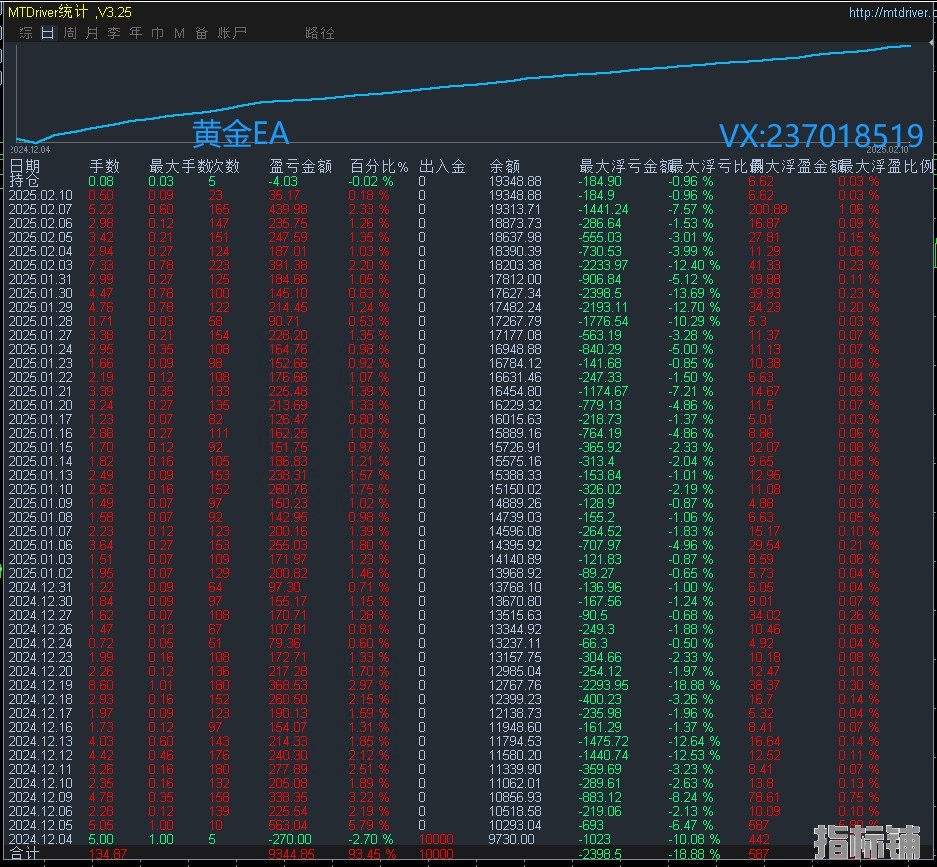Open the 季 quarterly tab
The width and height of the screenshot is (937, 867).
click(x=114, y=33)
